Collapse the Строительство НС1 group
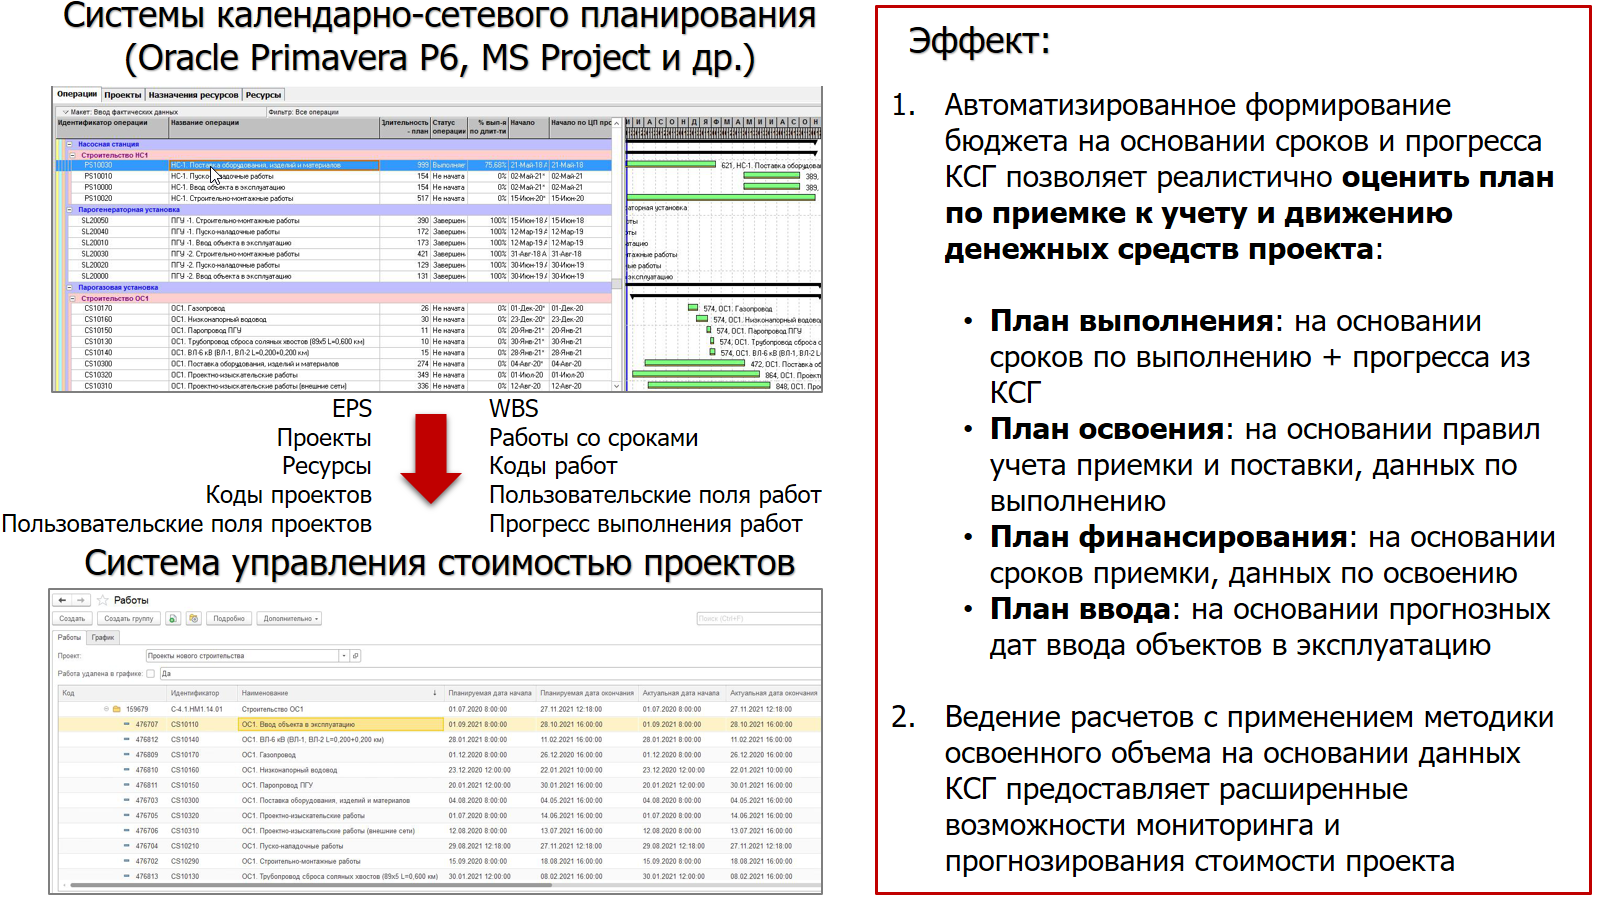Image resolution: width=1600 pixels, height=900 pixels. coord(74,155)
